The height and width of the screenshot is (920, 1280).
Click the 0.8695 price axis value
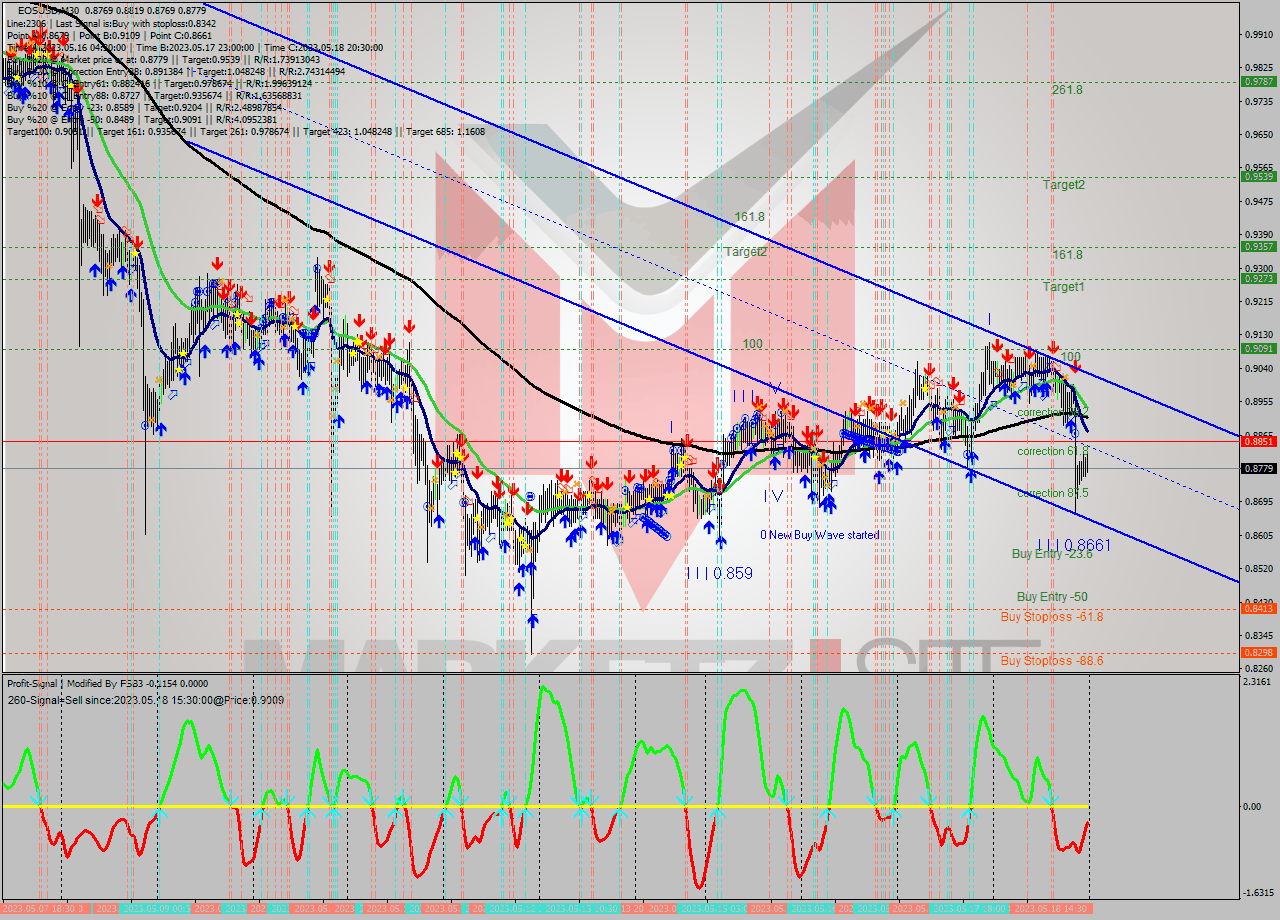(x=1257, y=501)
